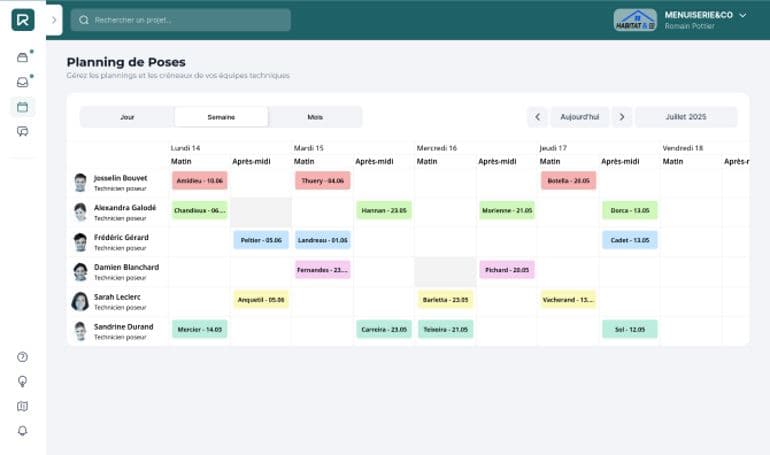Select the calendar planning icon in sidebar
Viewport: 770px width, 455px height.
click(x=22, y=107)
